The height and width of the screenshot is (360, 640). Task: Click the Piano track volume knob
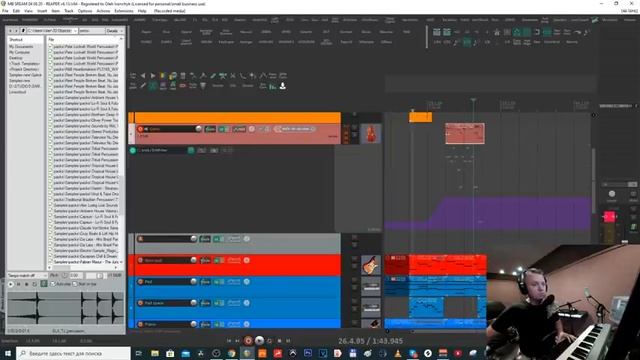(x=193, y=324)
